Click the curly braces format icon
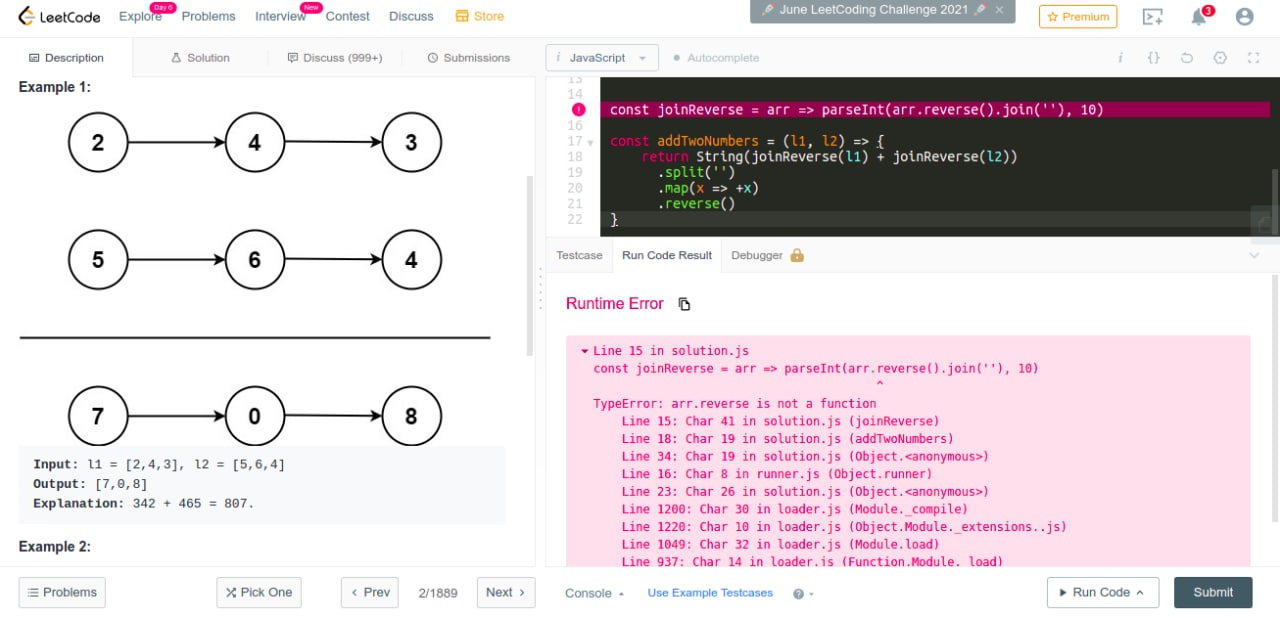 click(x=1153, y=58)
